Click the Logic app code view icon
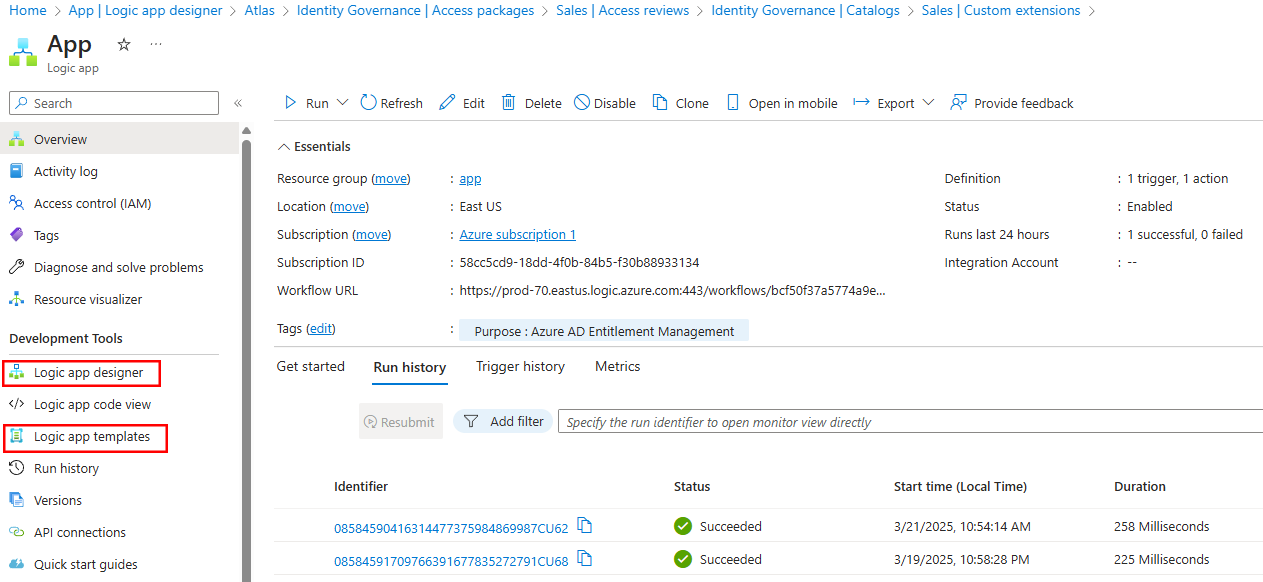Viewport: 1263px width, 582px height. [x=16, y=405]
